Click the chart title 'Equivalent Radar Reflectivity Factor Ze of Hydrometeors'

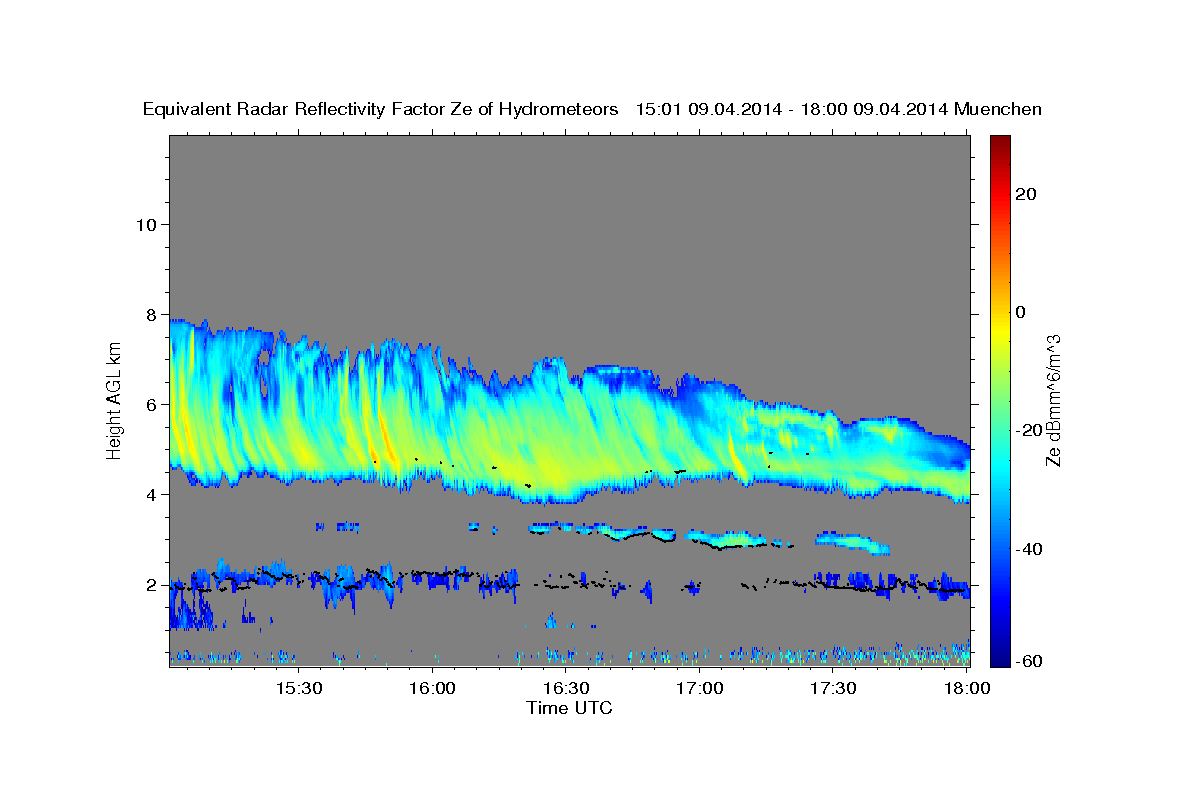380,109
